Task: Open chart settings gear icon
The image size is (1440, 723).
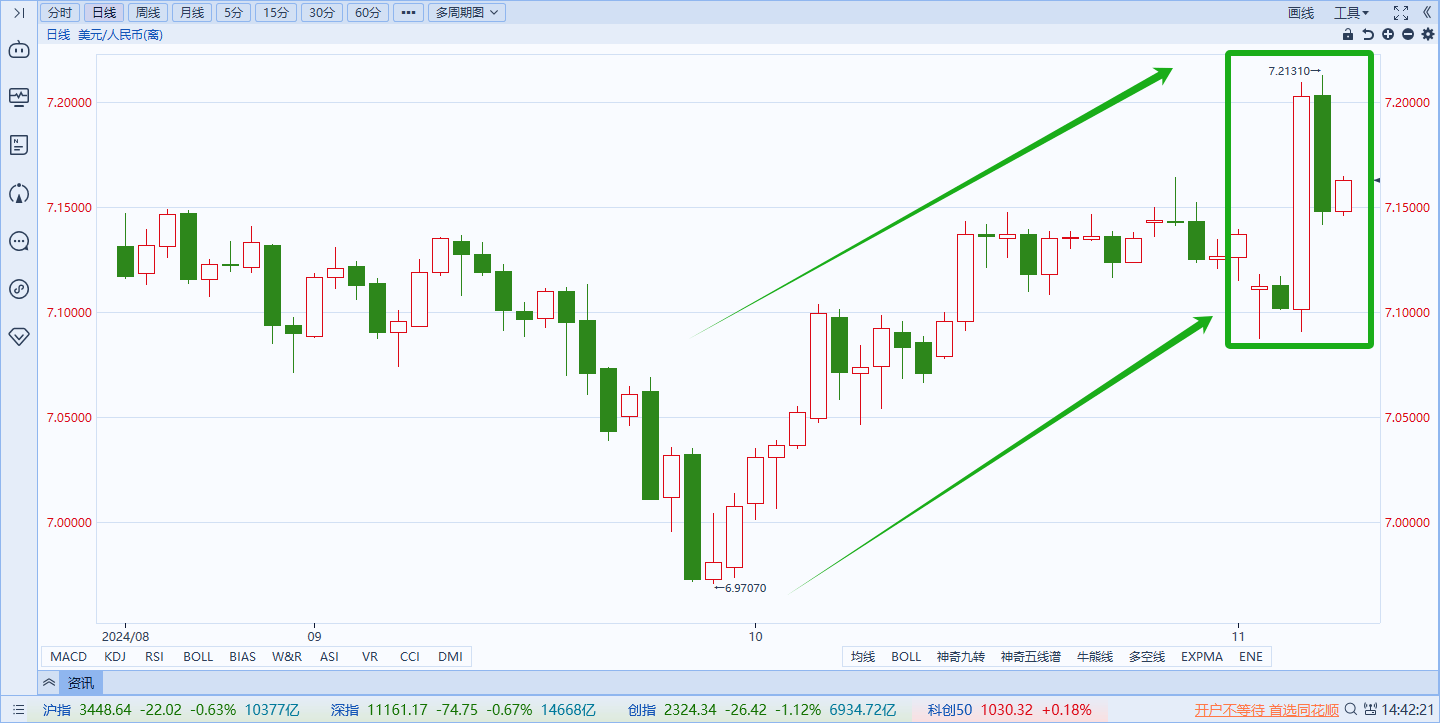Action: click(x=1428, y=35)
